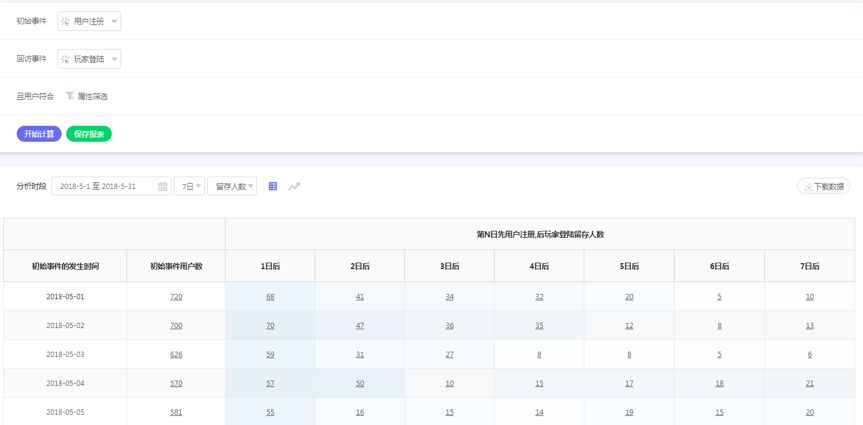Click the 下载数据 download button
This screenshot has width=863, height=425.
824,187
